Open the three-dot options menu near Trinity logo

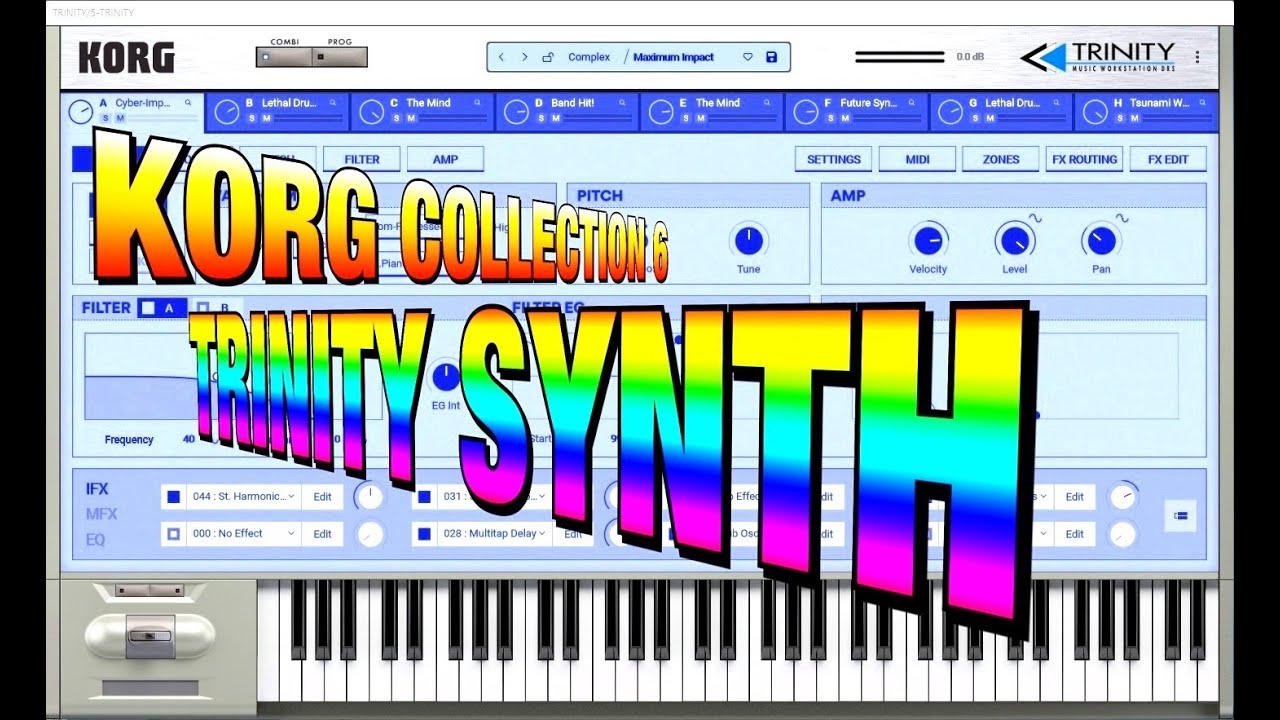tap(1197, 57)
